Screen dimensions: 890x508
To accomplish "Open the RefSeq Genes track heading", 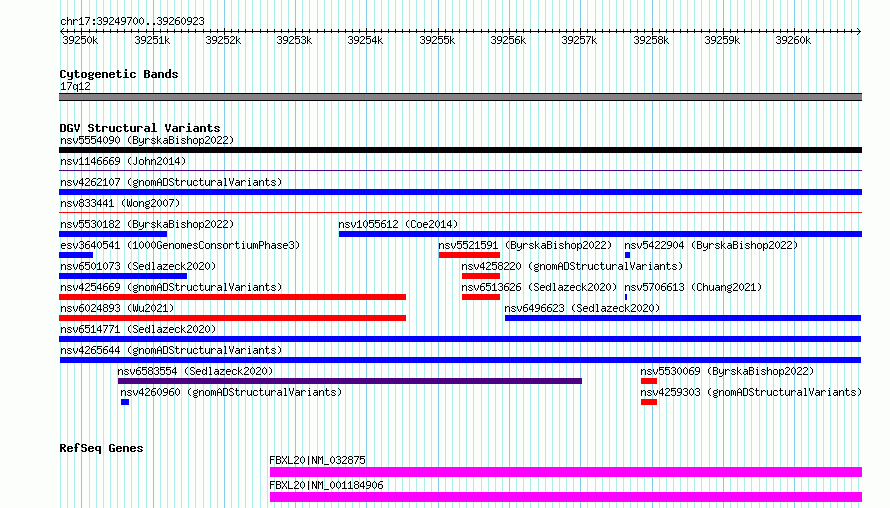I will tap(101, 448).
